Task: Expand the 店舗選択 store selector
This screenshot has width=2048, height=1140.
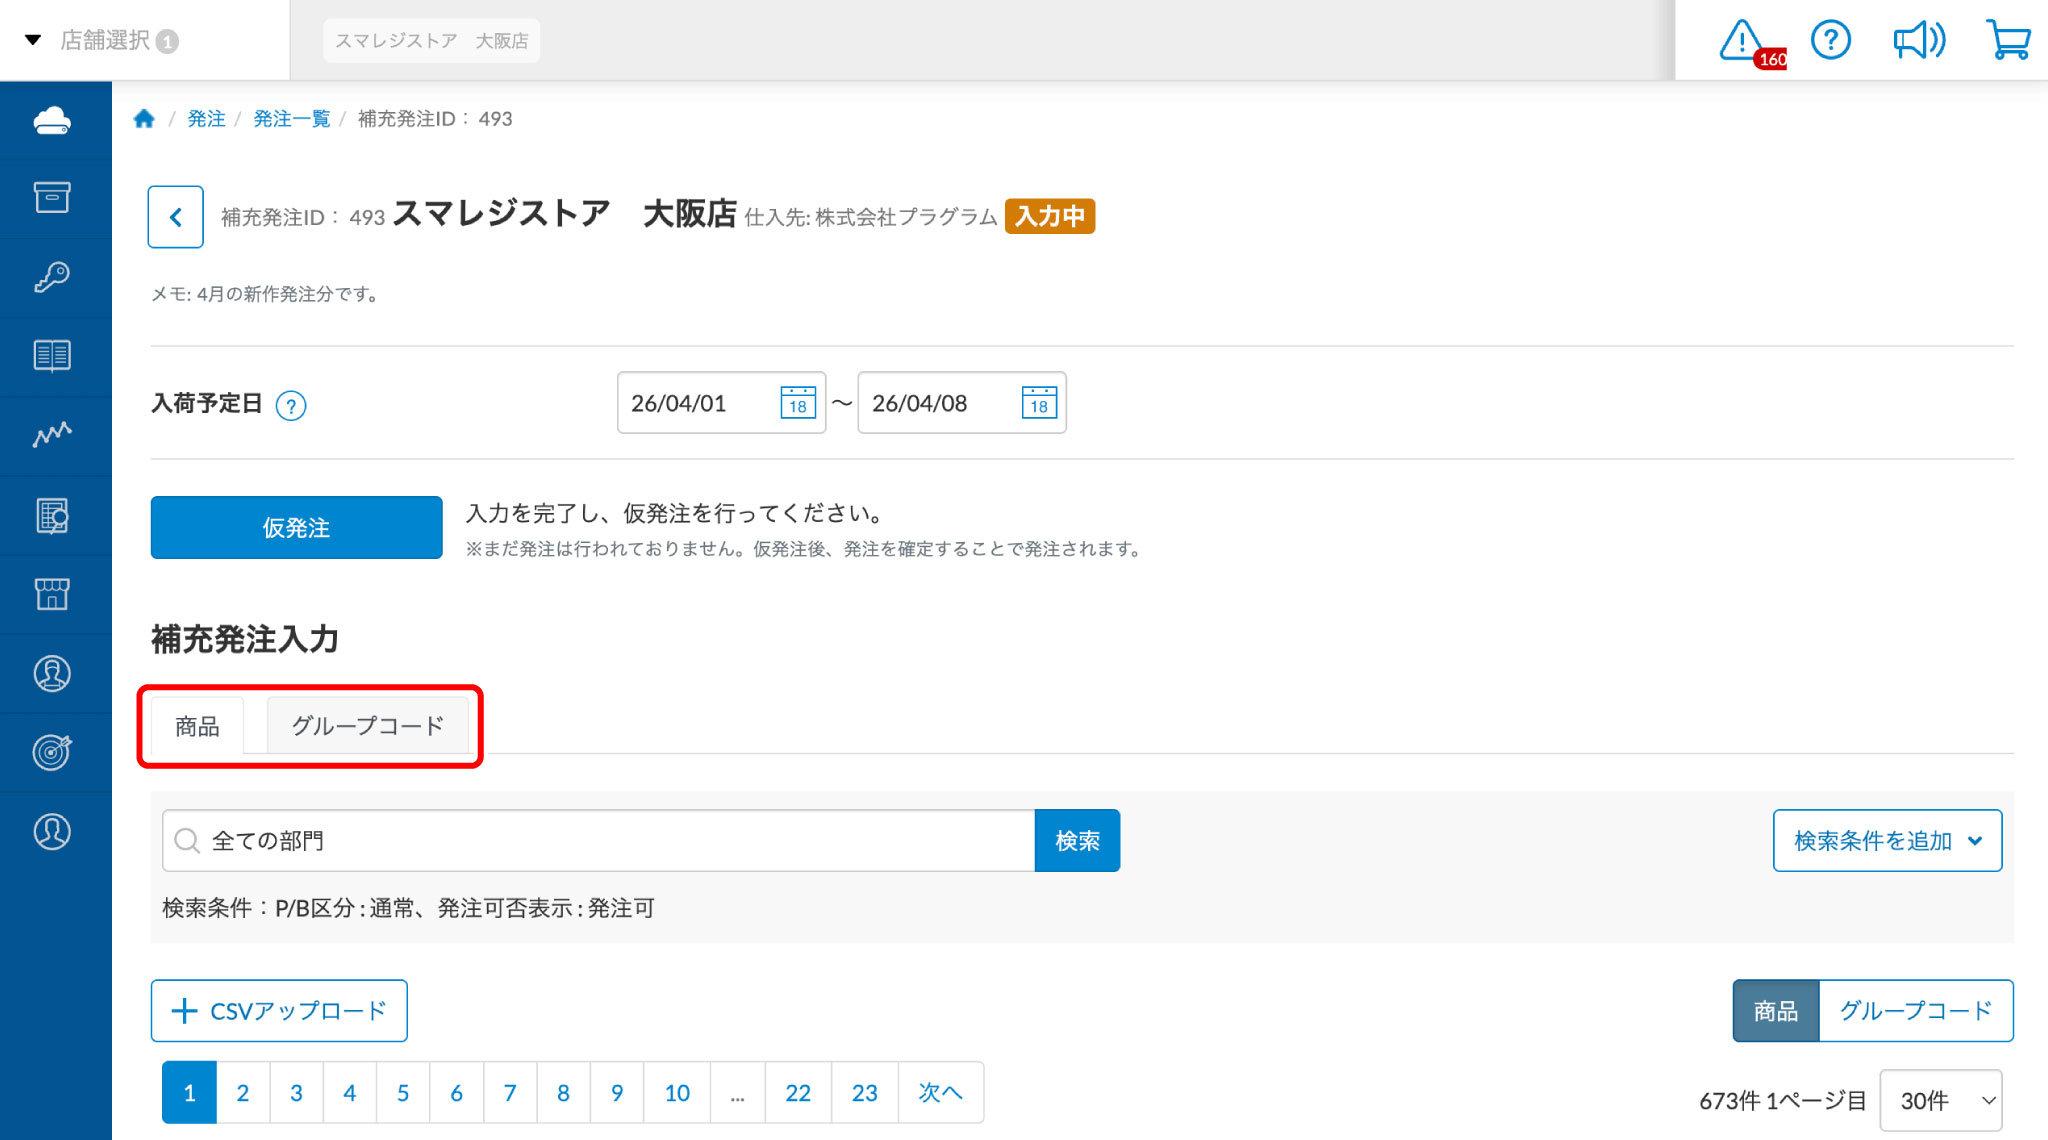Action: coord(105,40)
